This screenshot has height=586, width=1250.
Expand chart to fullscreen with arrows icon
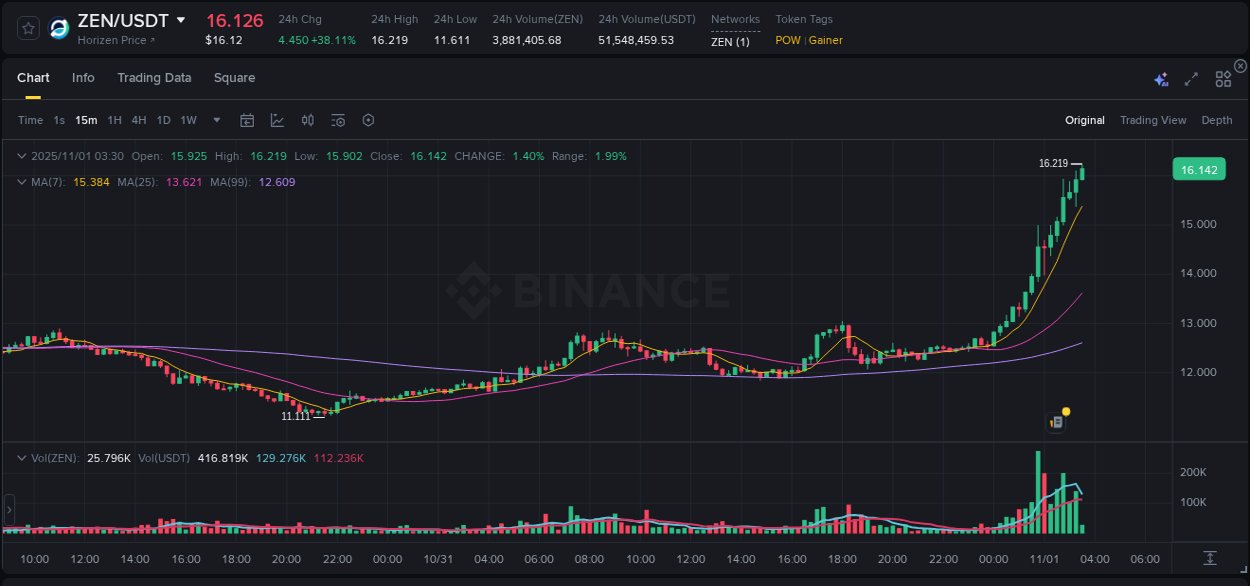(x=1190, y=78)
